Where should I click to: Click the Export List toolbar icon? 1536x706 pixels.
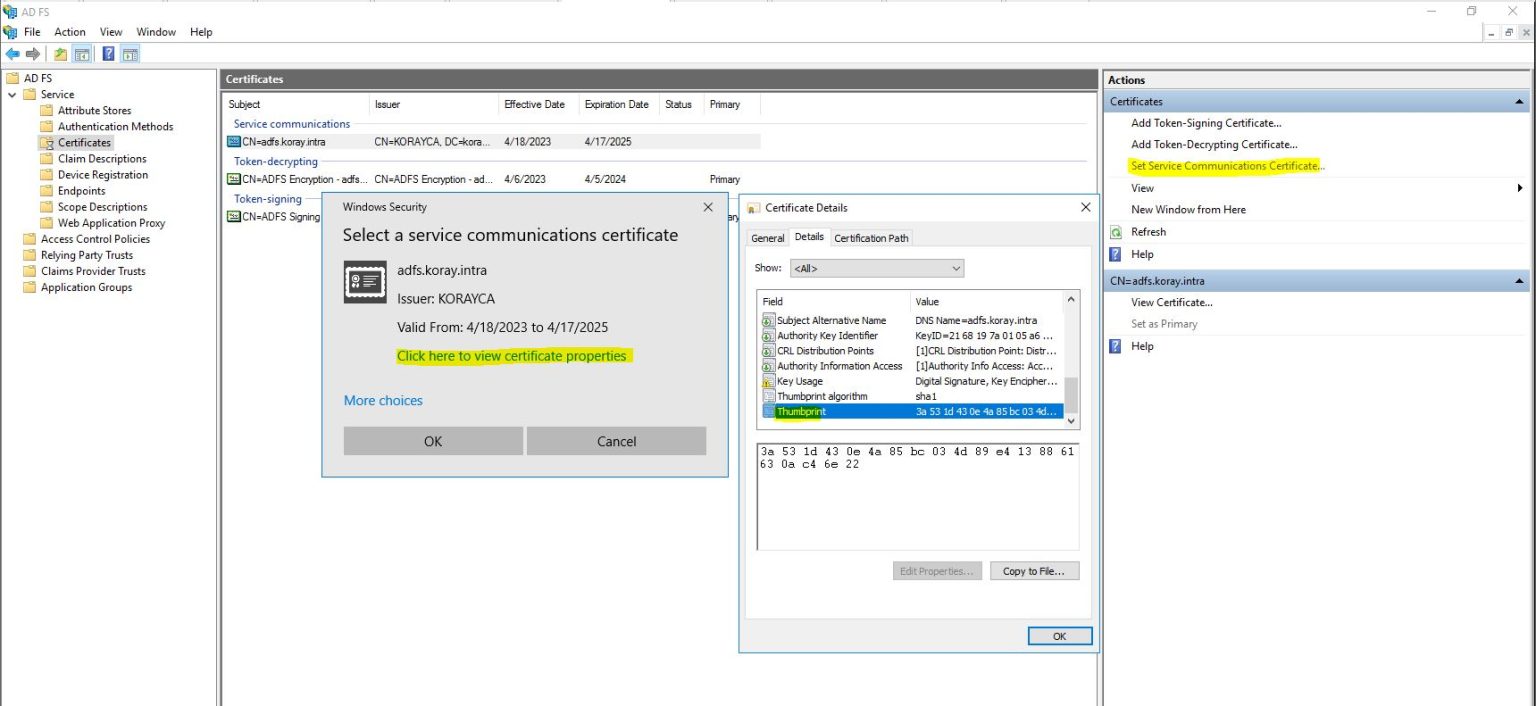[60, 54]
